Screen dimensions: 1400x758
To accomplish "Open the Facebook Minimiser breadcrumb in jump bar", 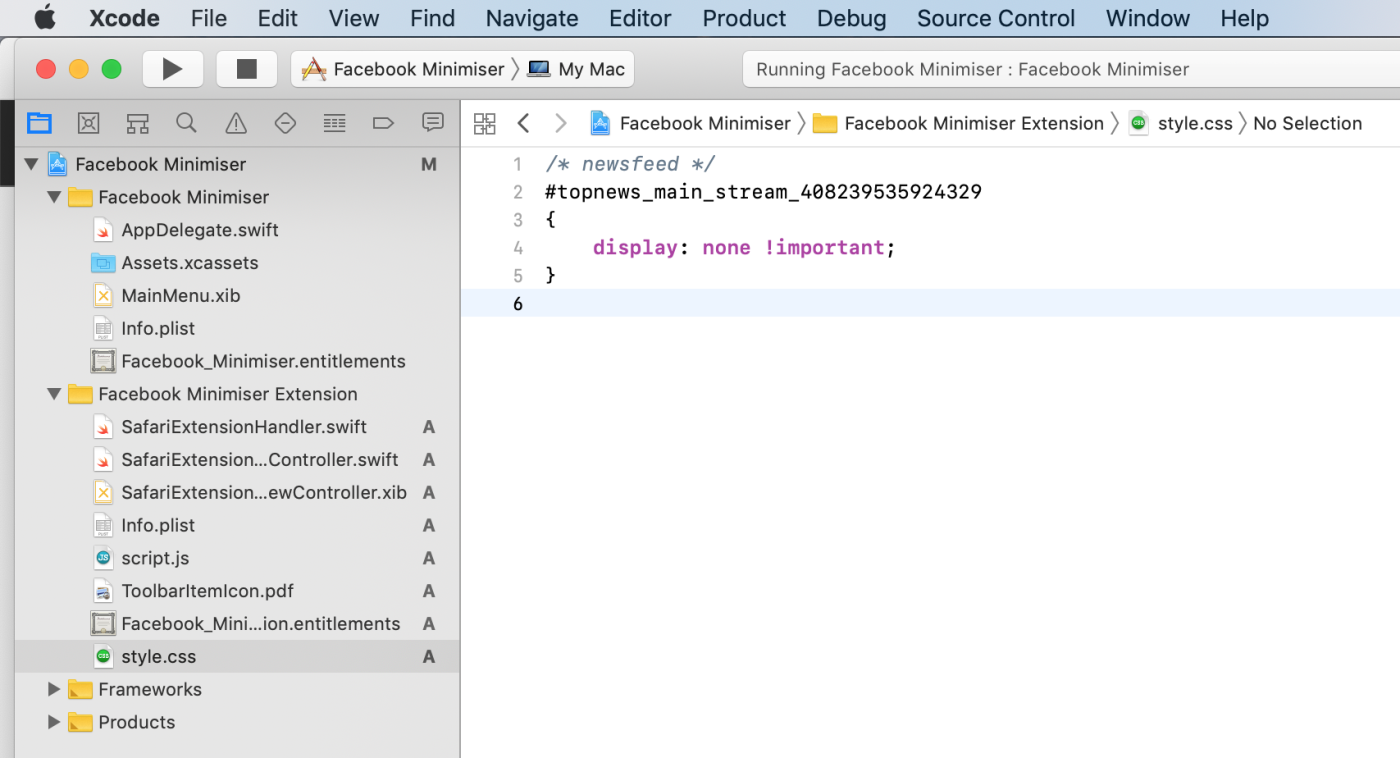I will (x=691, y=123).
